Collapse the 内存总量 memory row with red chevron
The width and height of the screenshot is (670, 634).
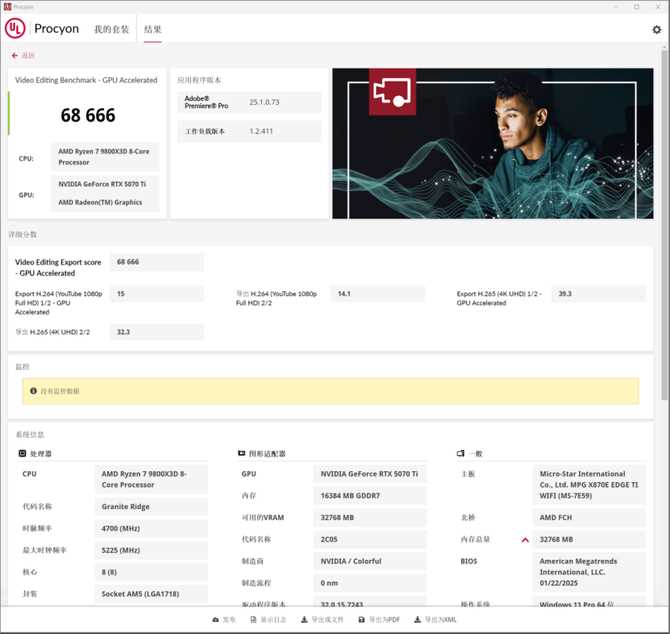pyautogui.click(x=525, y=540)
